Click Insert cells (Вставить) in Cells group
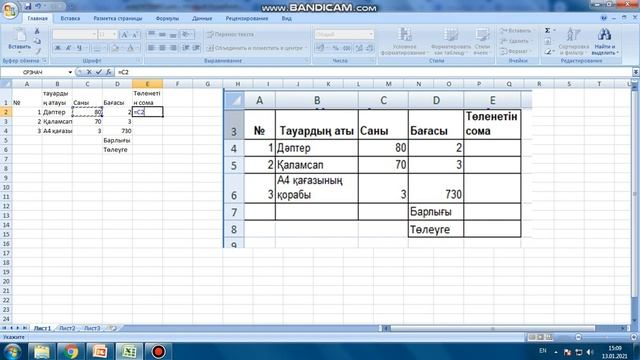The width and height of the screenshot is (640, 360). 516,31
